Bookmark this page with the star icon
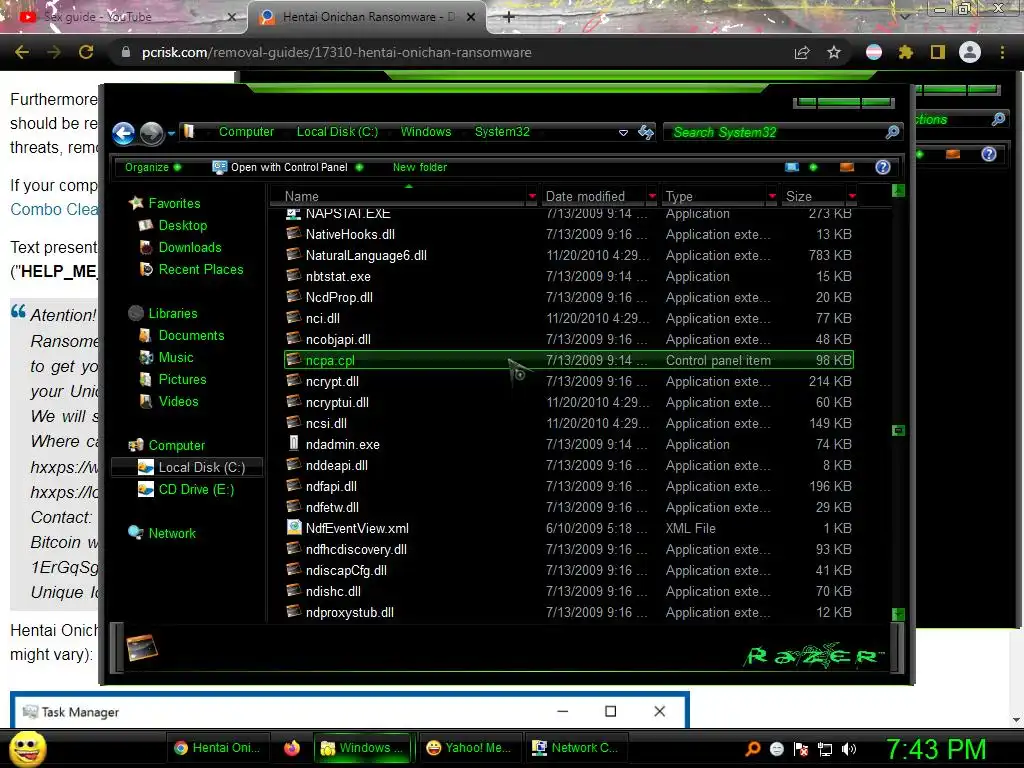The height and width of the screenshot is (768, 1024). 834,52
